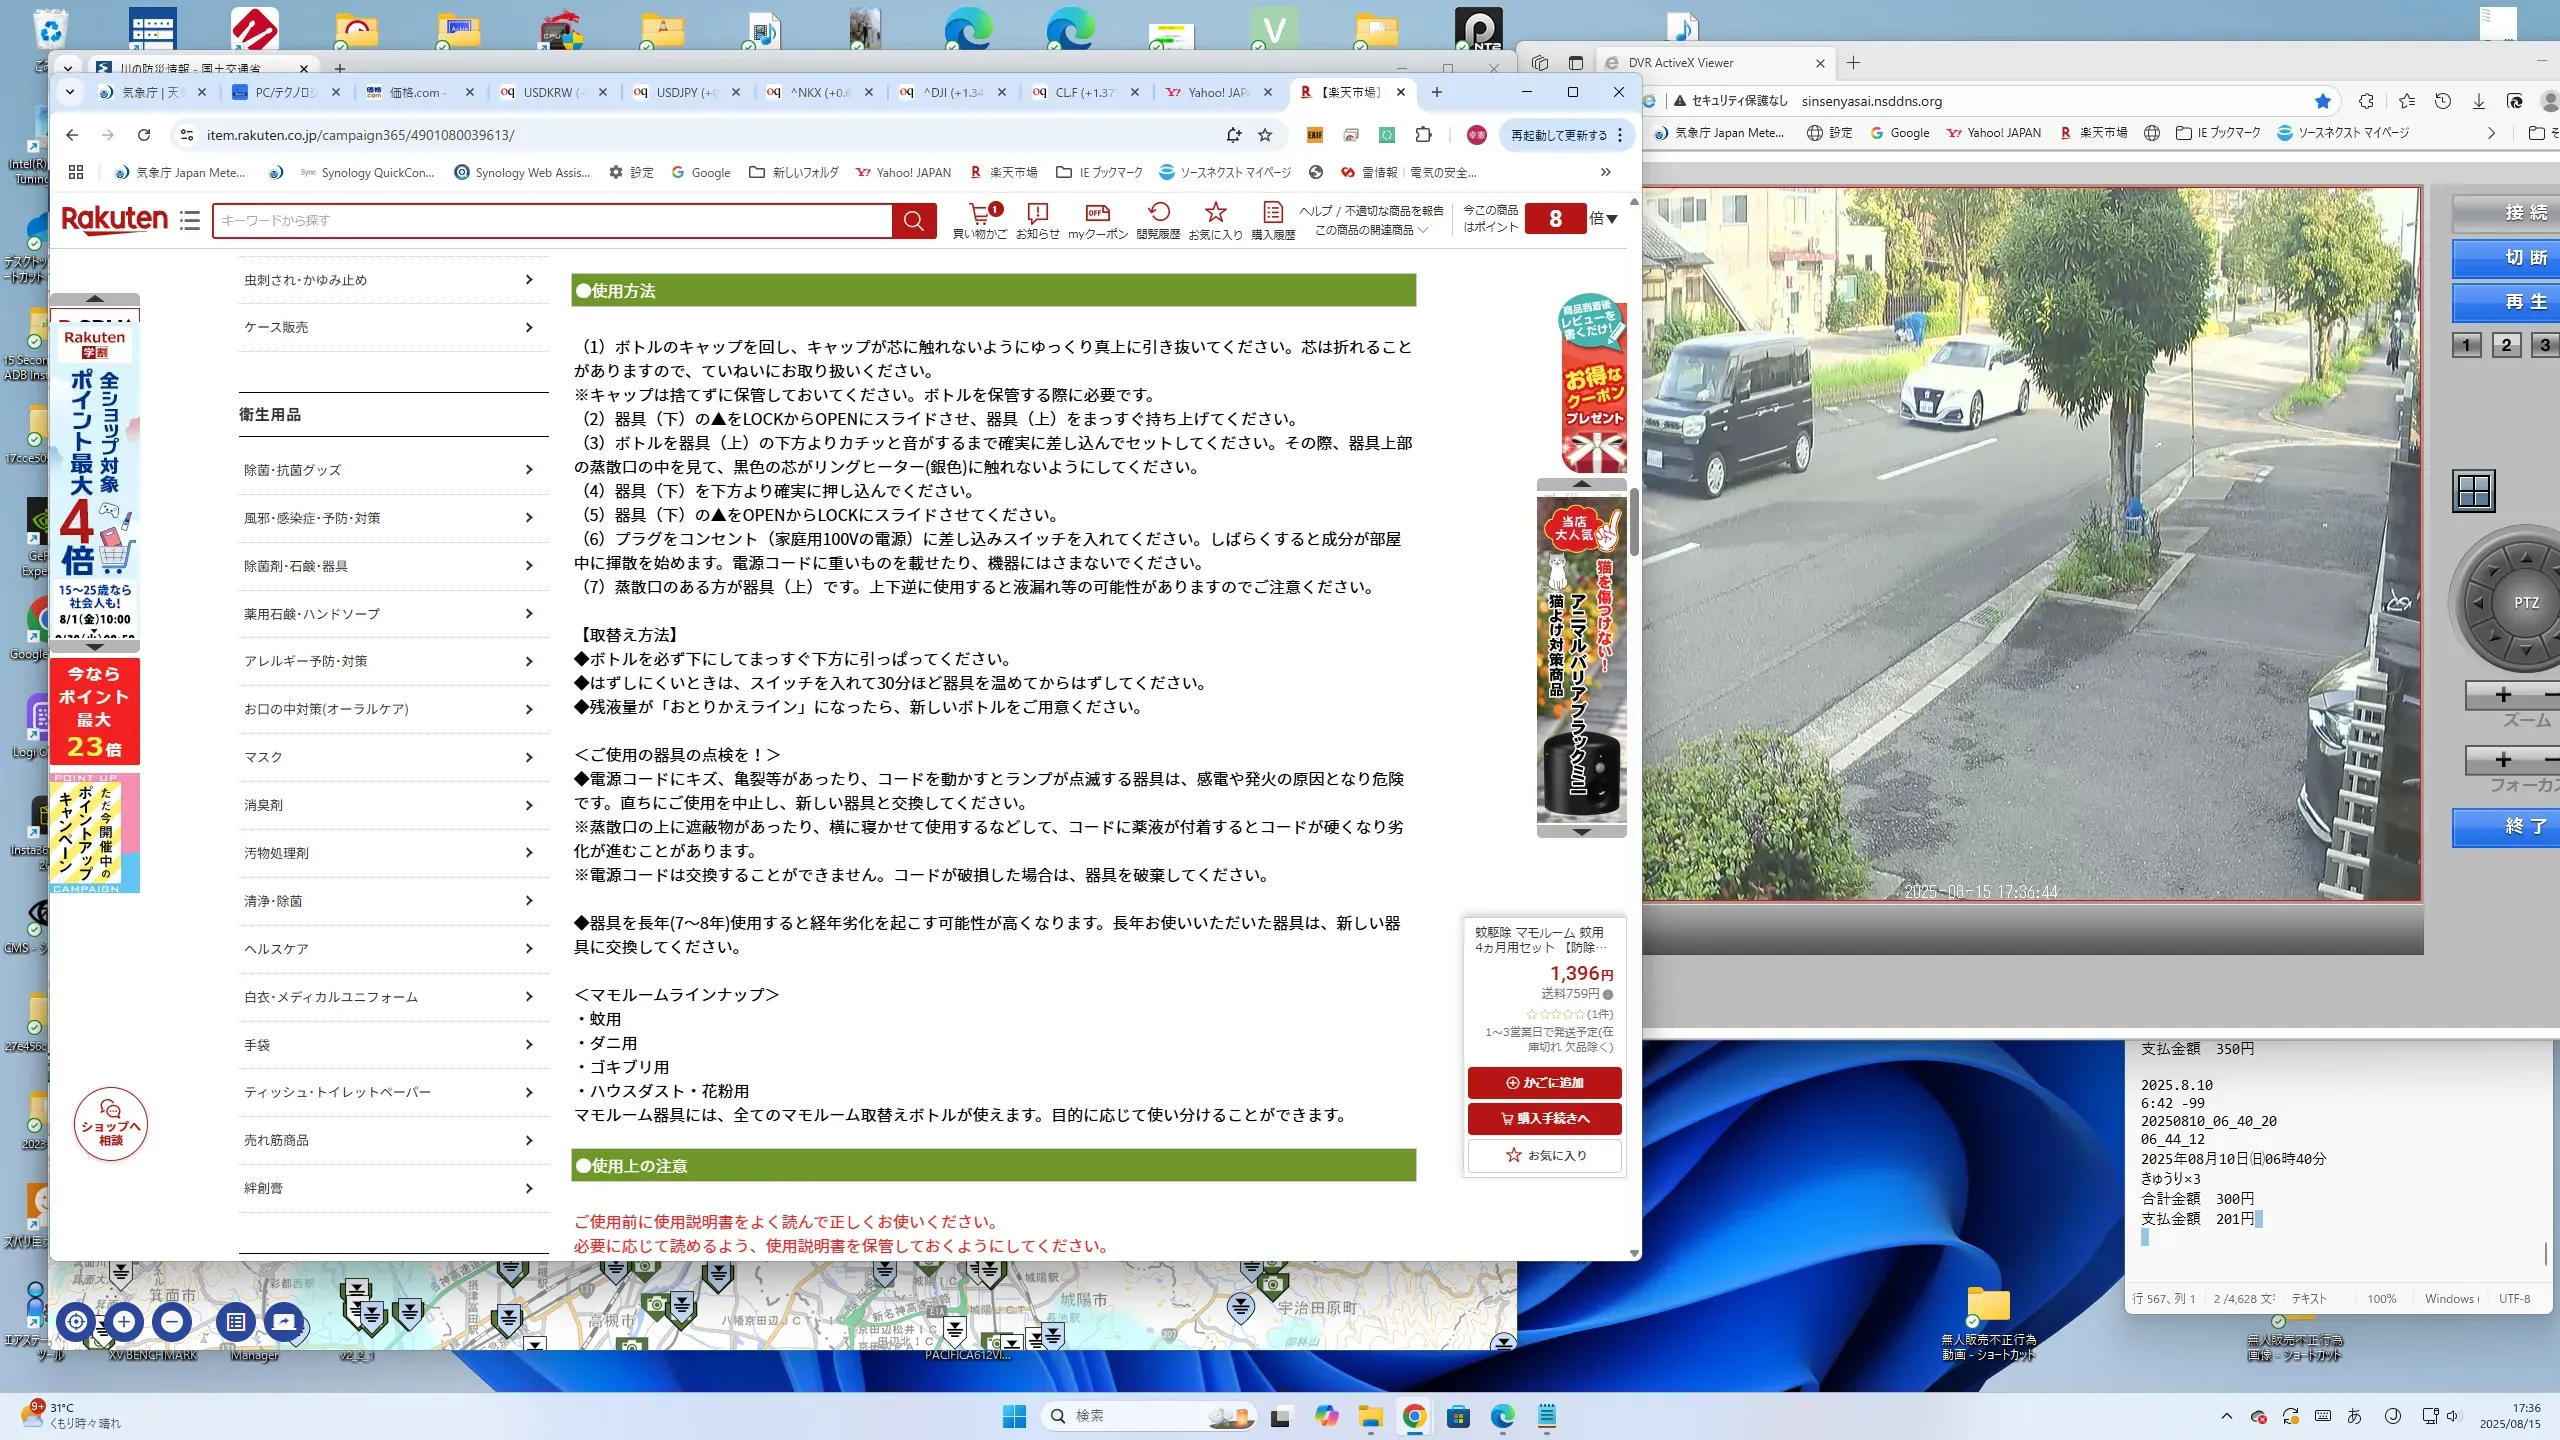The width and height of the screenshot is (2560, 1440).
Task: Click the DVR quad-view grid icon
Action: [2474, 491]
